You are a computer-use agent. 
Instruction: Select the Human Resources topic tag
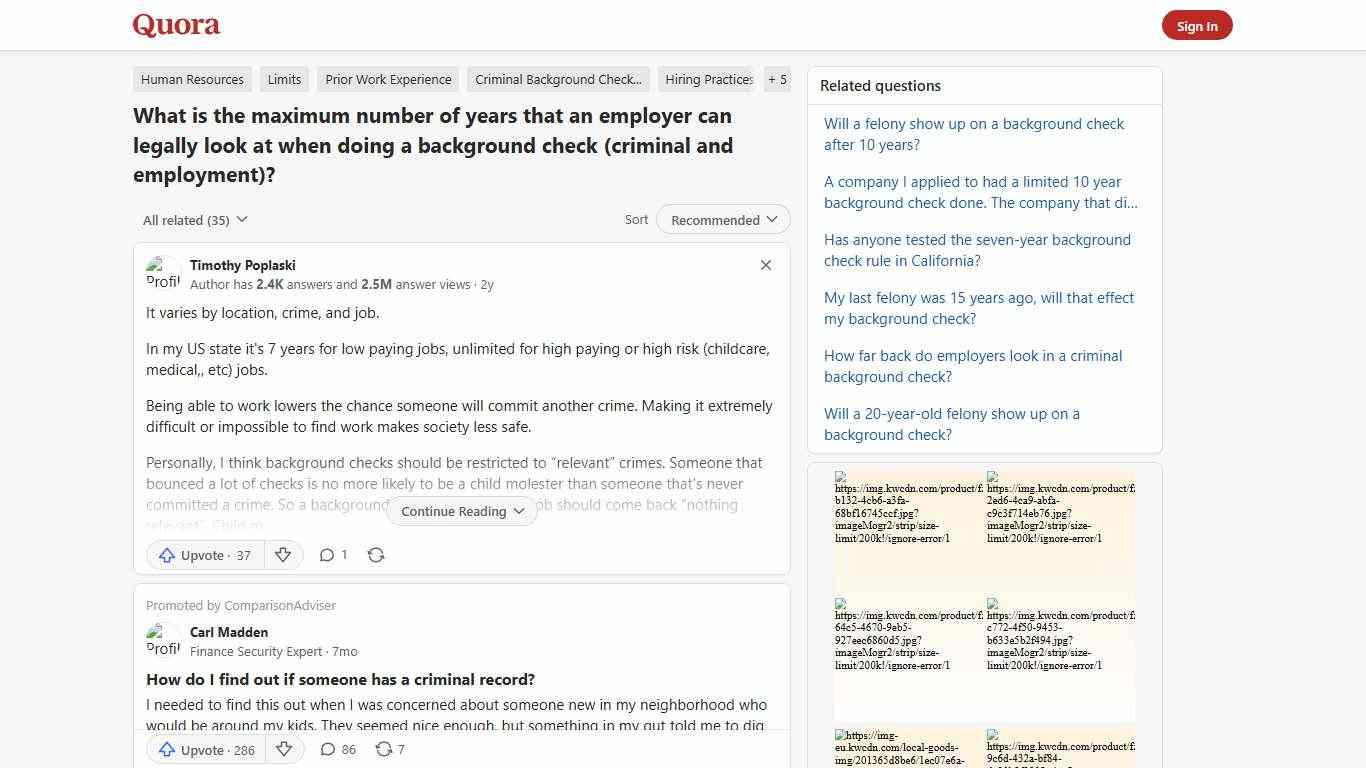click(x=192, y=79)
